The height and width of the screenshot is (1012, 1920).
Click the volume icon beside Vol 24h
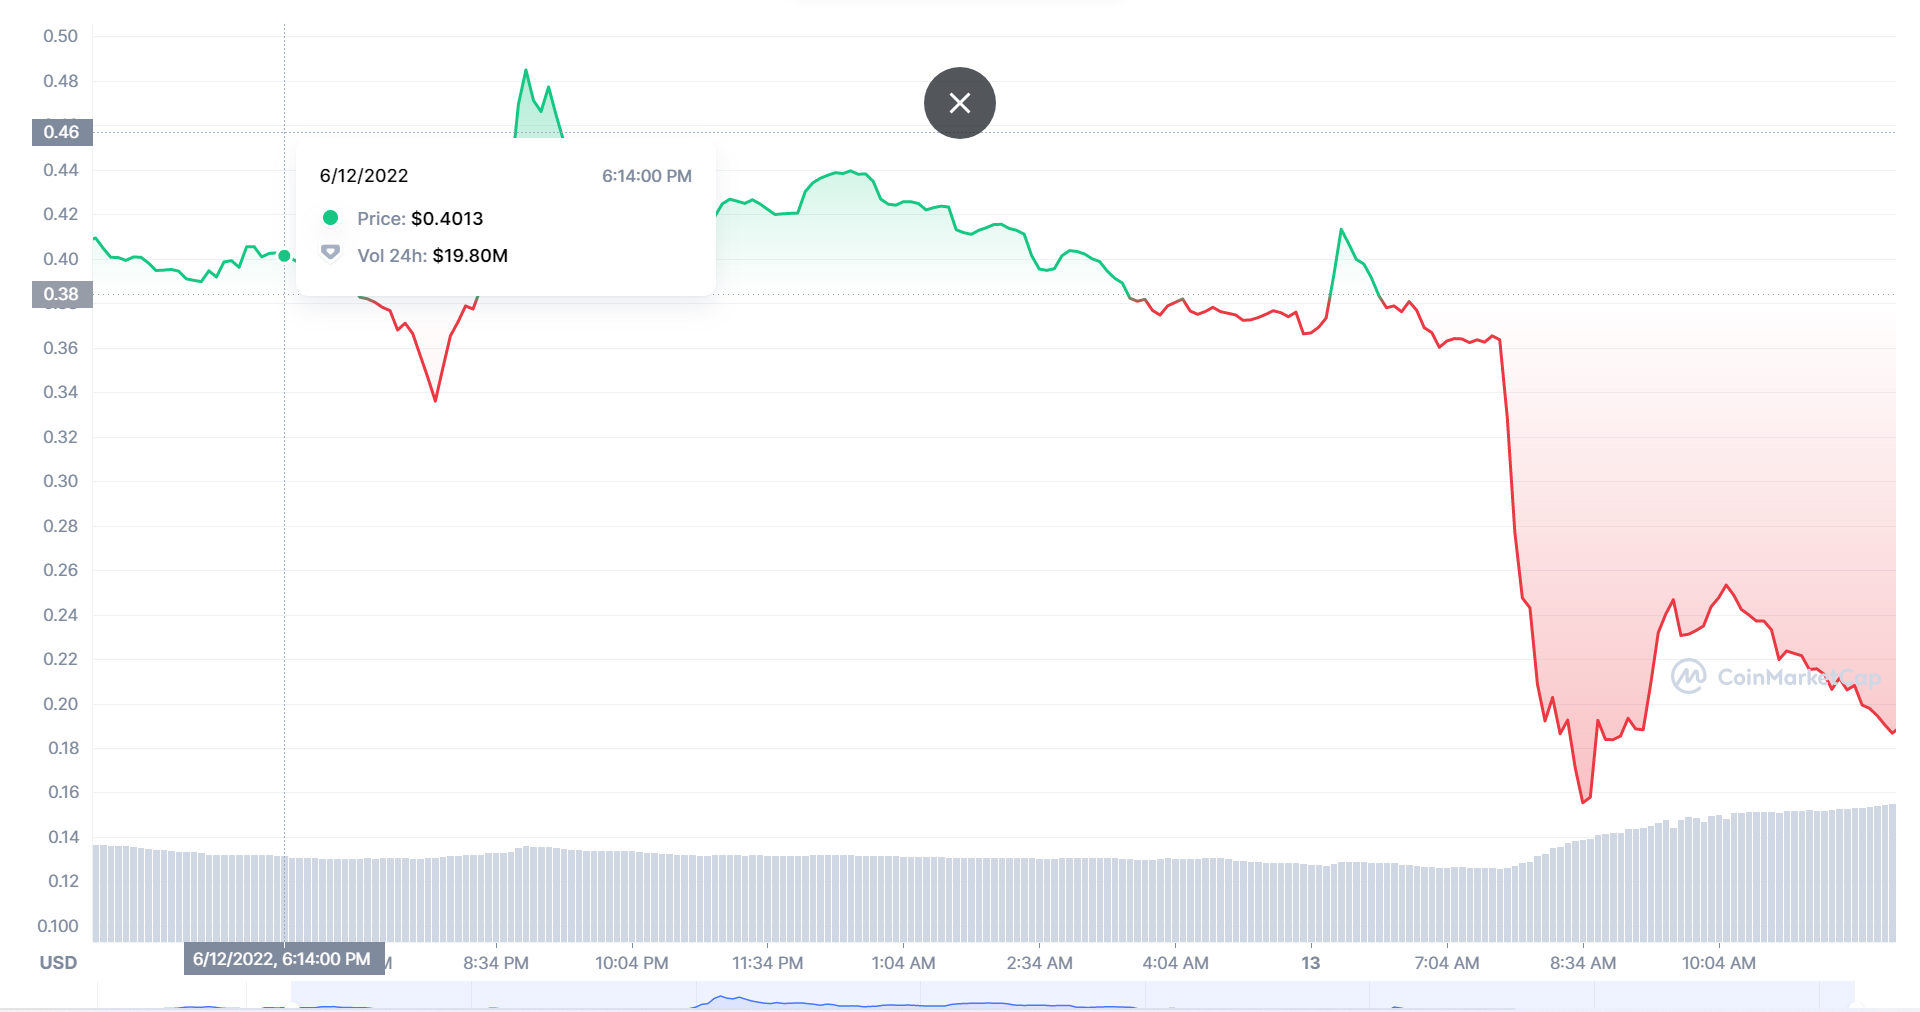[x=330, y=253]
